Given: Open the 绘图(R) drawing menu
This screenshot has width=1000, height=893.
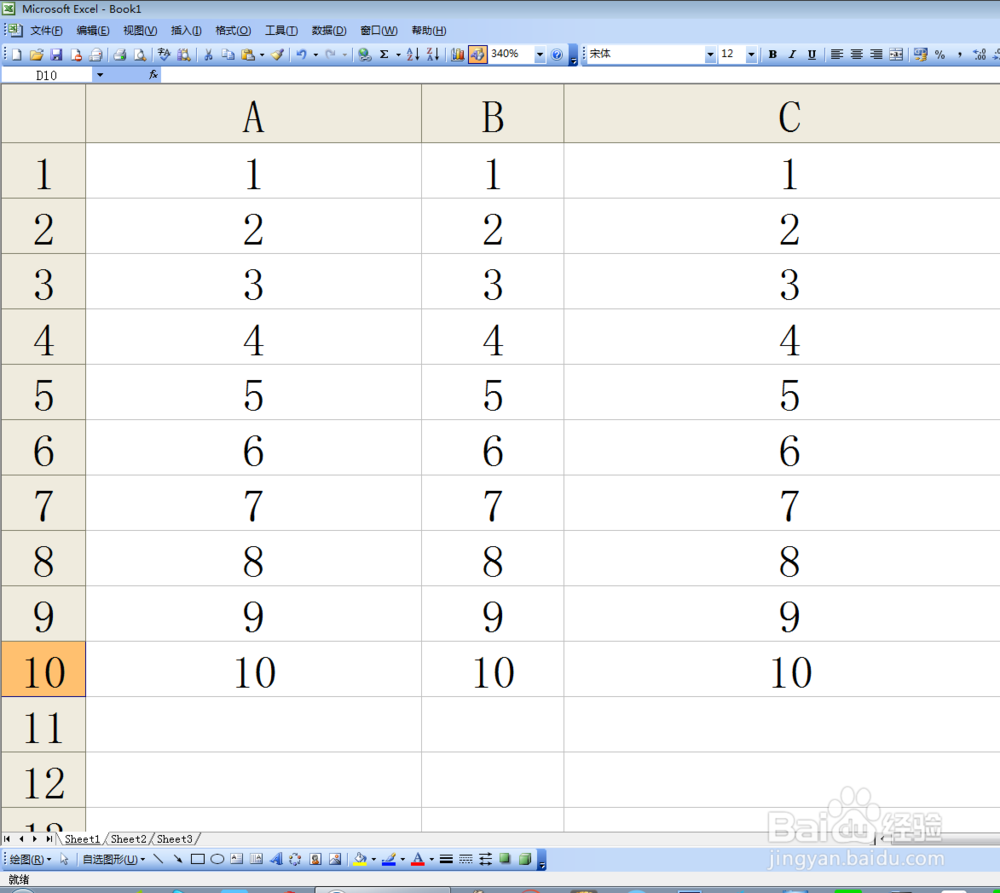Looking at the screenshot, I should coord(30,859).
